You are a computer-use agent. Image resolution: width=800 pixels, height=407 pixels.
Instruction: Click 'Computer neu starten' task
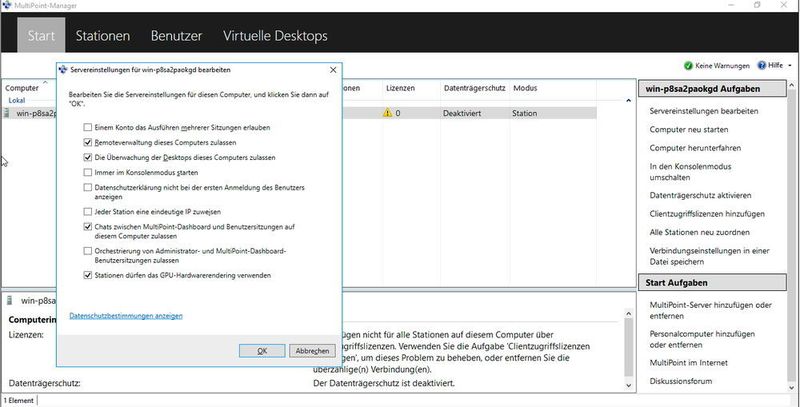pyautogui.click(x=689, y=130)
